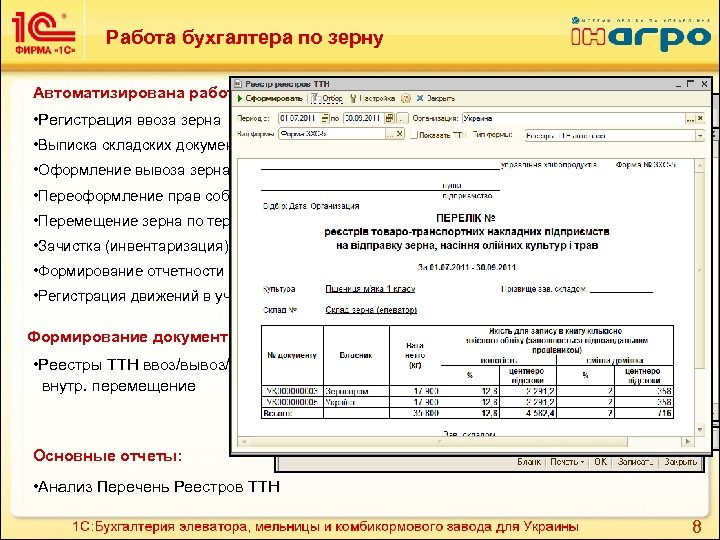720x540 pixels.
Task: Click the stepper beside the start date
Action: click(x=325, y=118)
